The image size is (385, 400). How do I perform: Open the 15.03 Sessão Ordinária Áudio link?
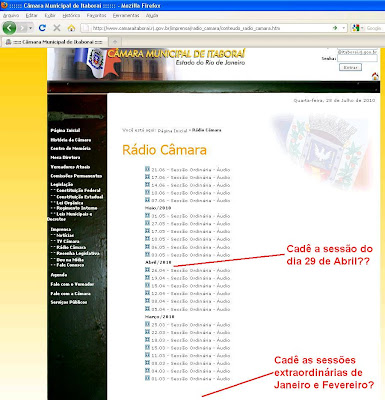point(191,348)
